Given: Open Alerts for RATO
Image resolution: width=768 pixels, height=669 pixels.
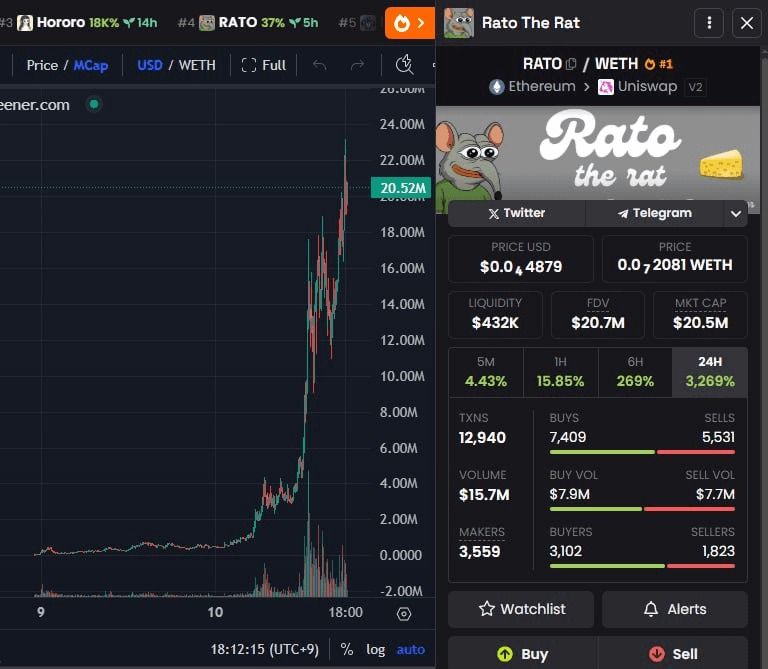Looking at the screenshot, I should point(674,609).
